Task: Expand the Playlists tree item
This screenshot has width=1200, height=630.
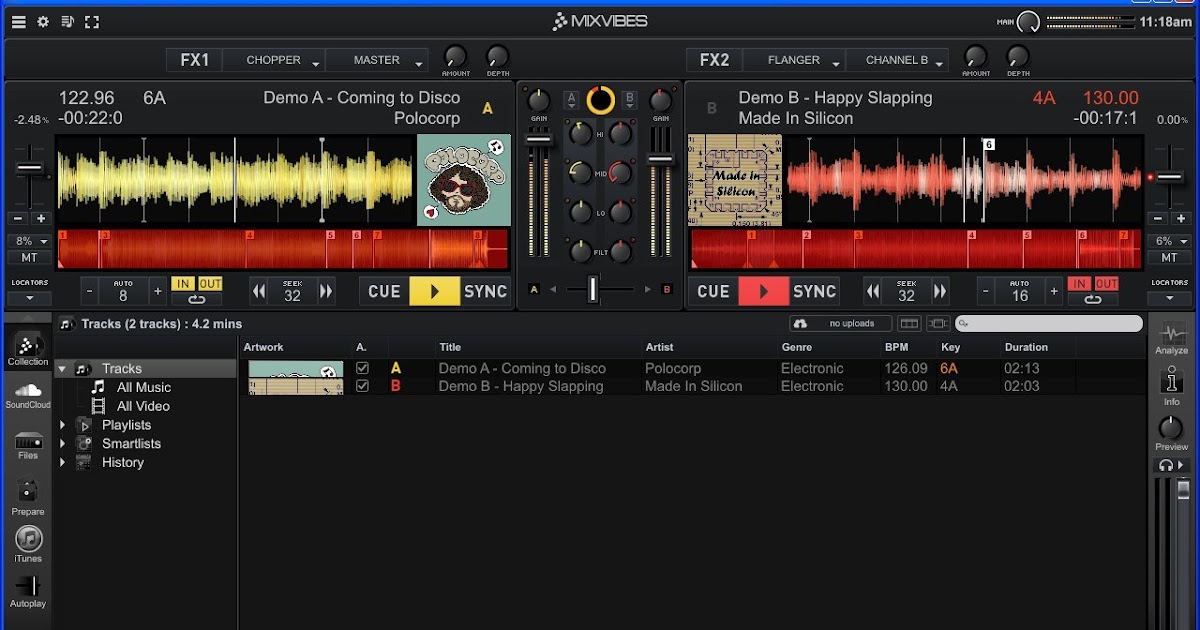Action: (63, 424)
